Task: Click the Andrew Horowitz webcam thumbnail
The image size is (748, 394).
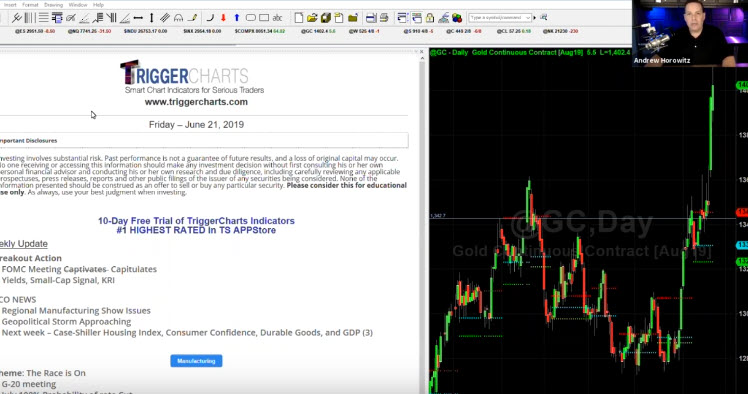Action: coord(690,33)
